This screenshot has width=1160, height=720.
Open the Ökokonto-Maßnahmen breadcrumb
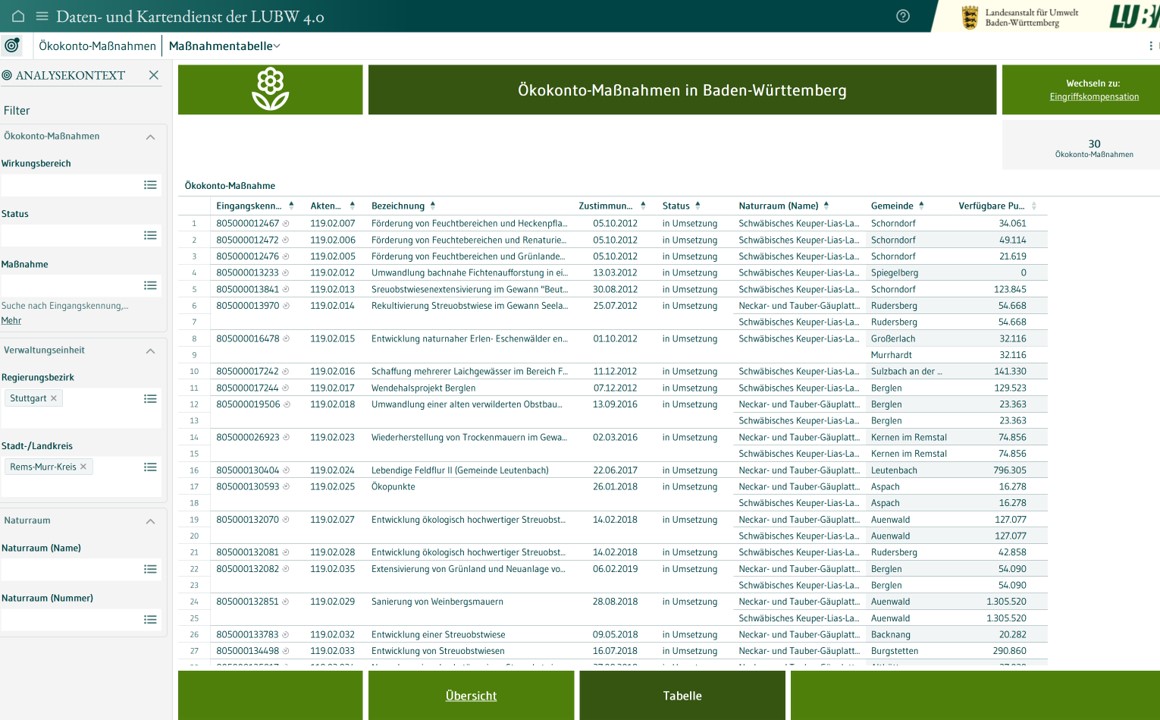click(x=97, y=46)
